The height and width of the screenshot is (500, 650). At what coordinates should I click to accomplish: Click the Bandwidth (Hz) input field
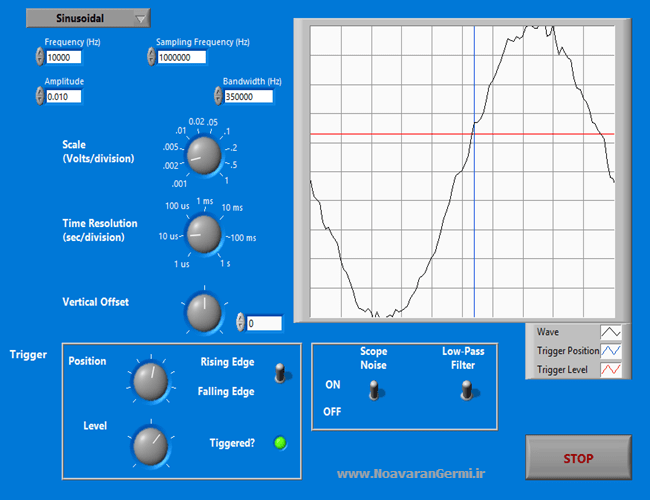click(248, 97)
